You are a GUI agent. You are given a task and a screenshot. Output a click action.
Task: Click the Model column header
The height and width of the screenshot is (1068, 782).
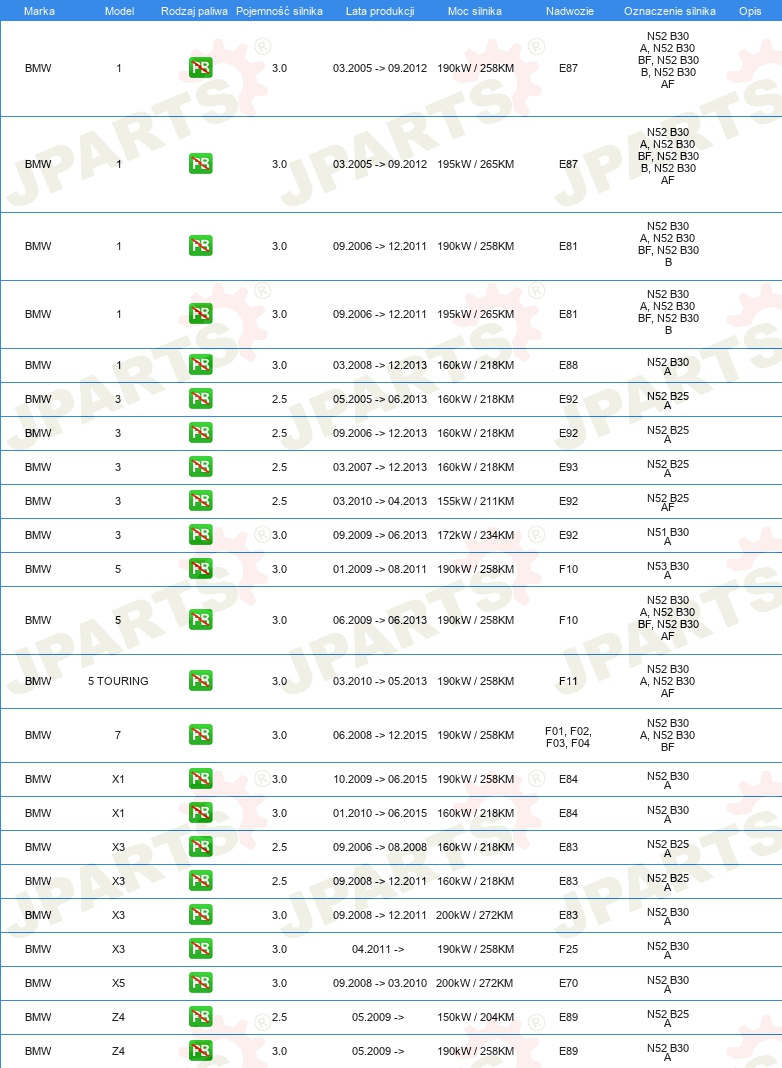[x=119, y=11]
